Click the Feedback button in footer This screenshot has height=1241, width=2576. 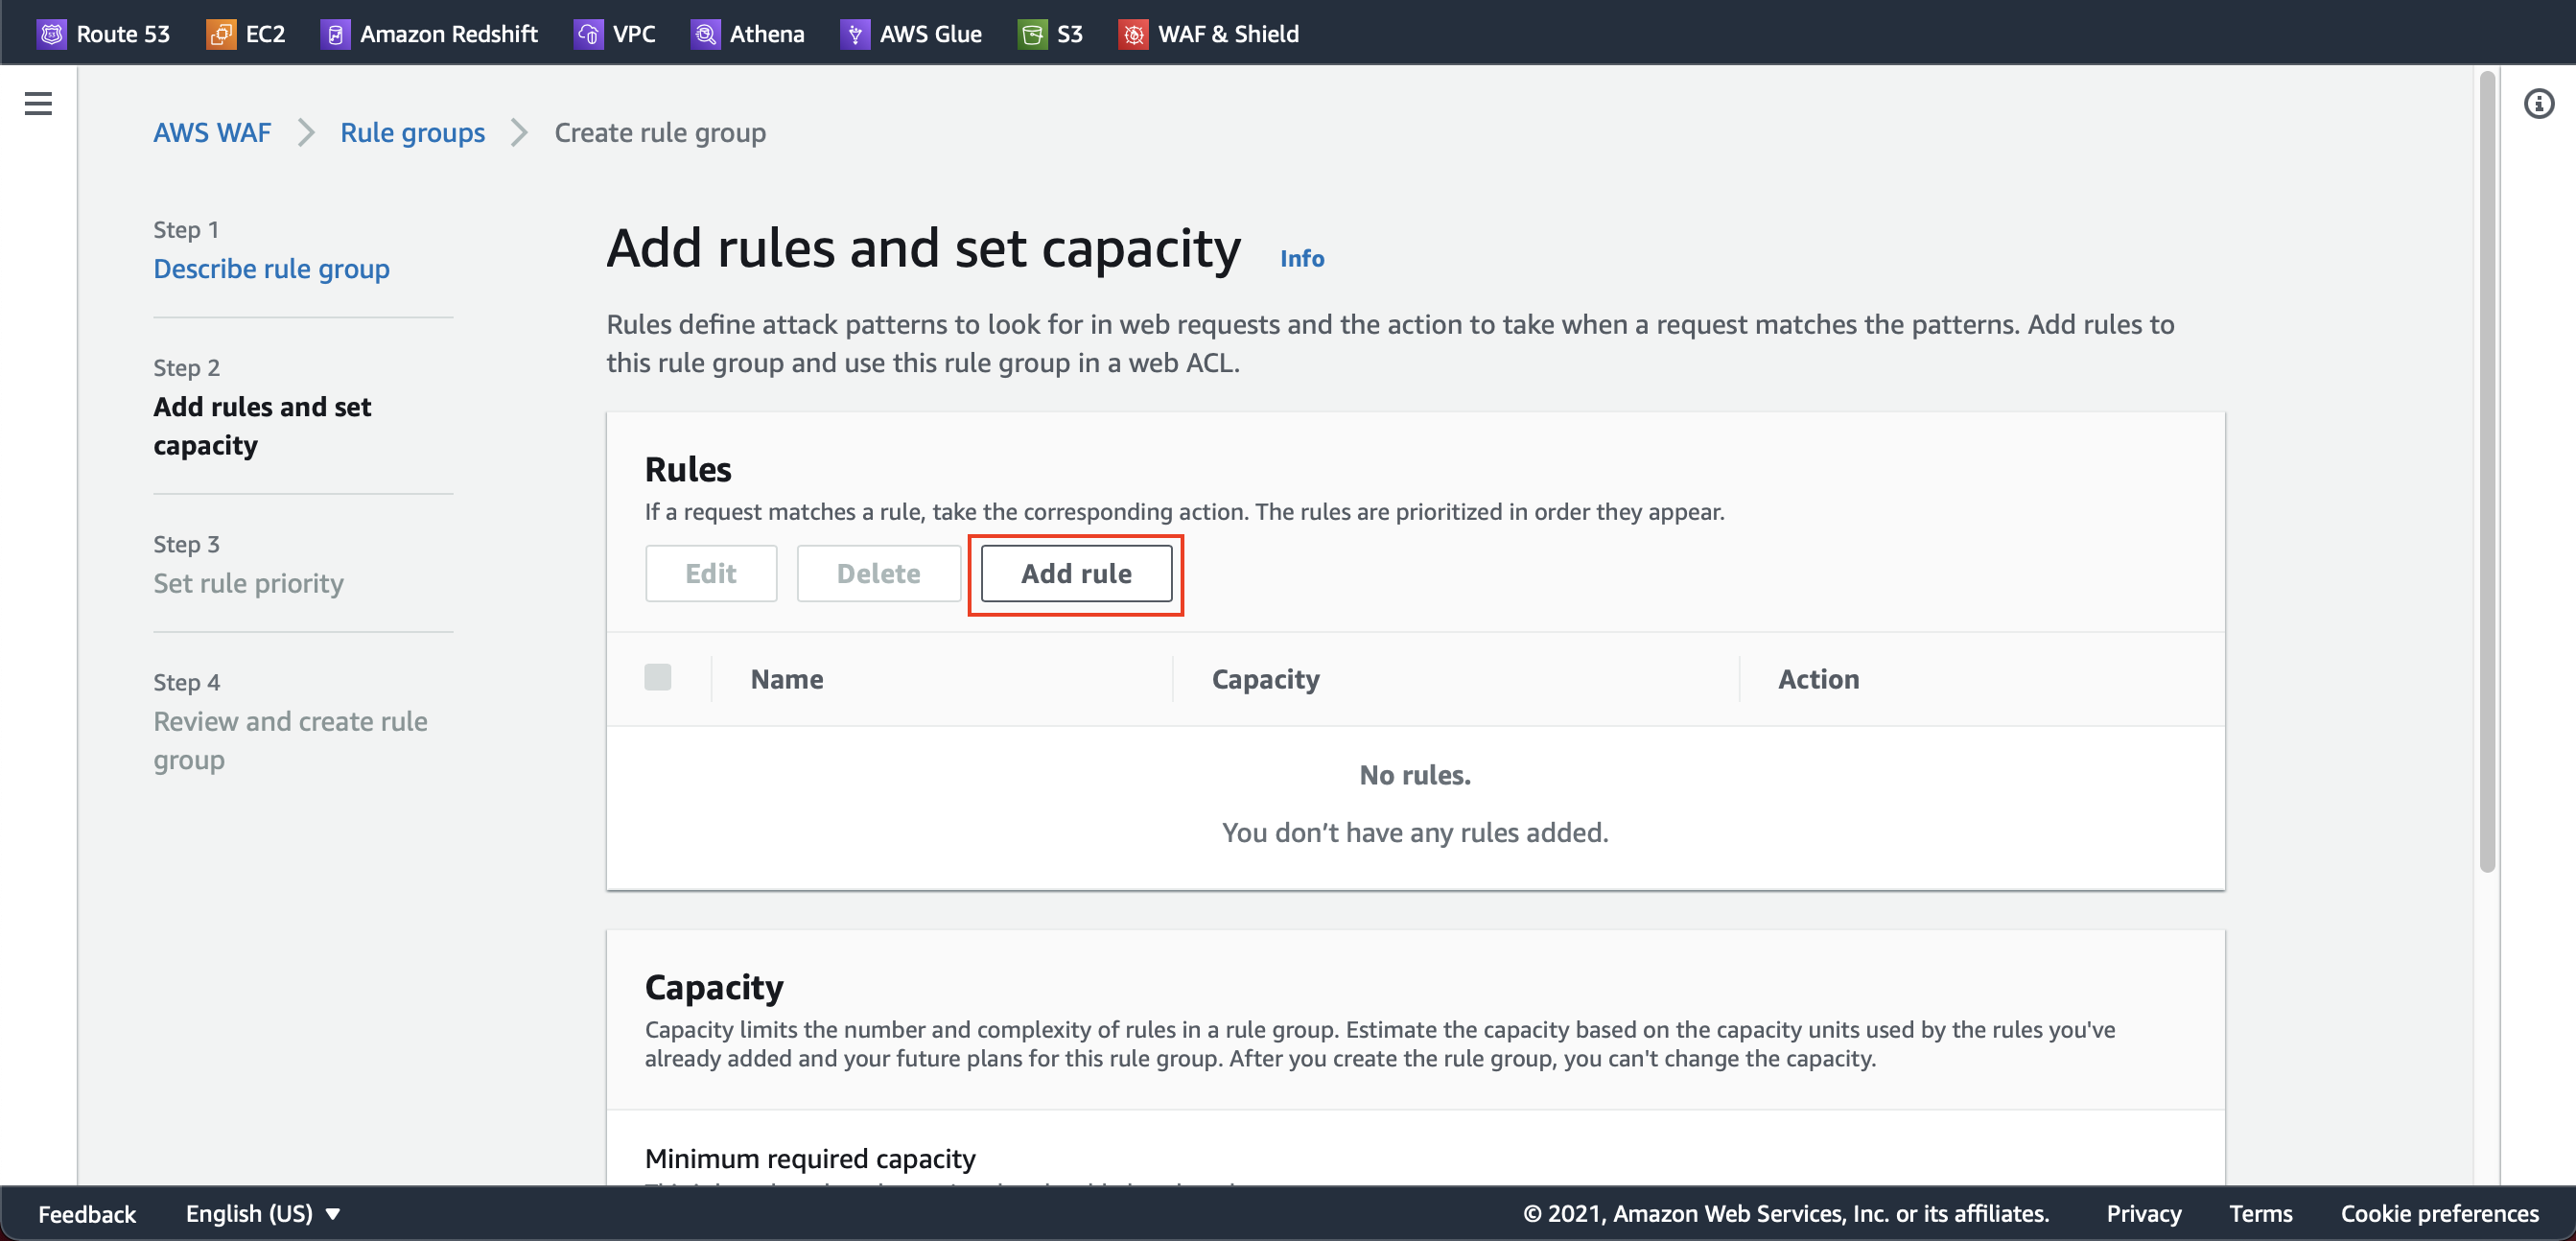(87, 1213)
